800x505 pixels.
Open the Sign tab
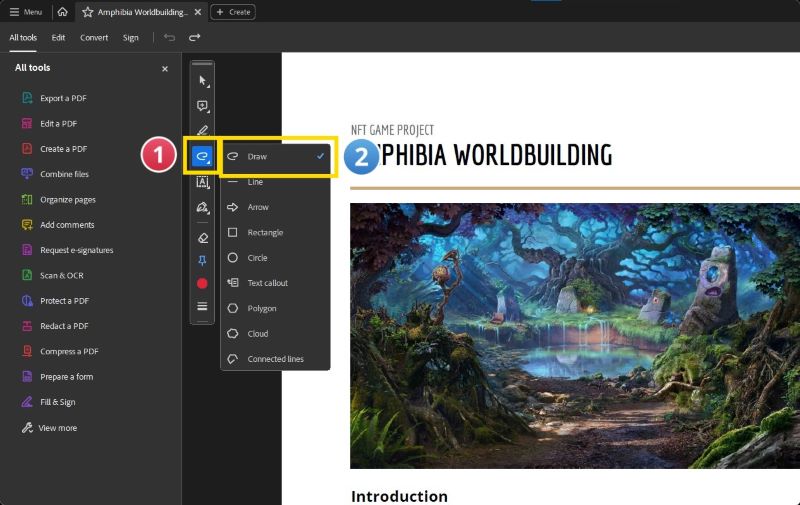[131, 37]
